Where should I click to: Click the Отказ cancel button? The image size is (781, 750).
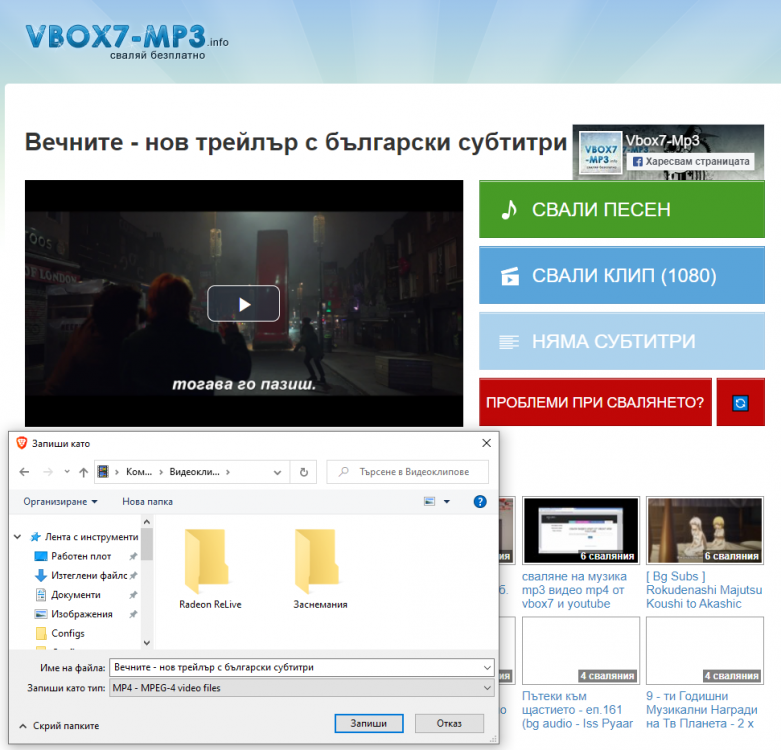(449, 724)
